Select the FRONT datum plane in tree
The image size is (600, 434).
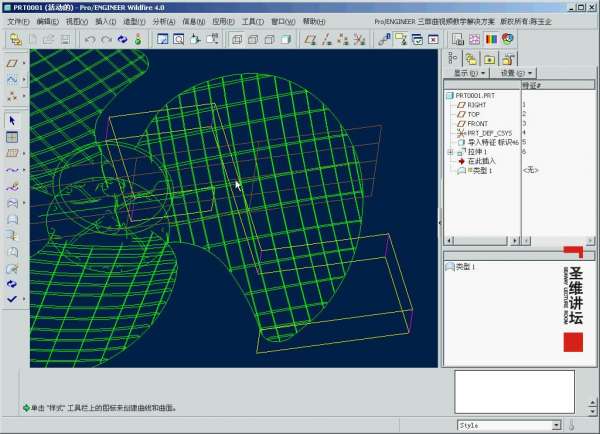click(x=478, y=123)
